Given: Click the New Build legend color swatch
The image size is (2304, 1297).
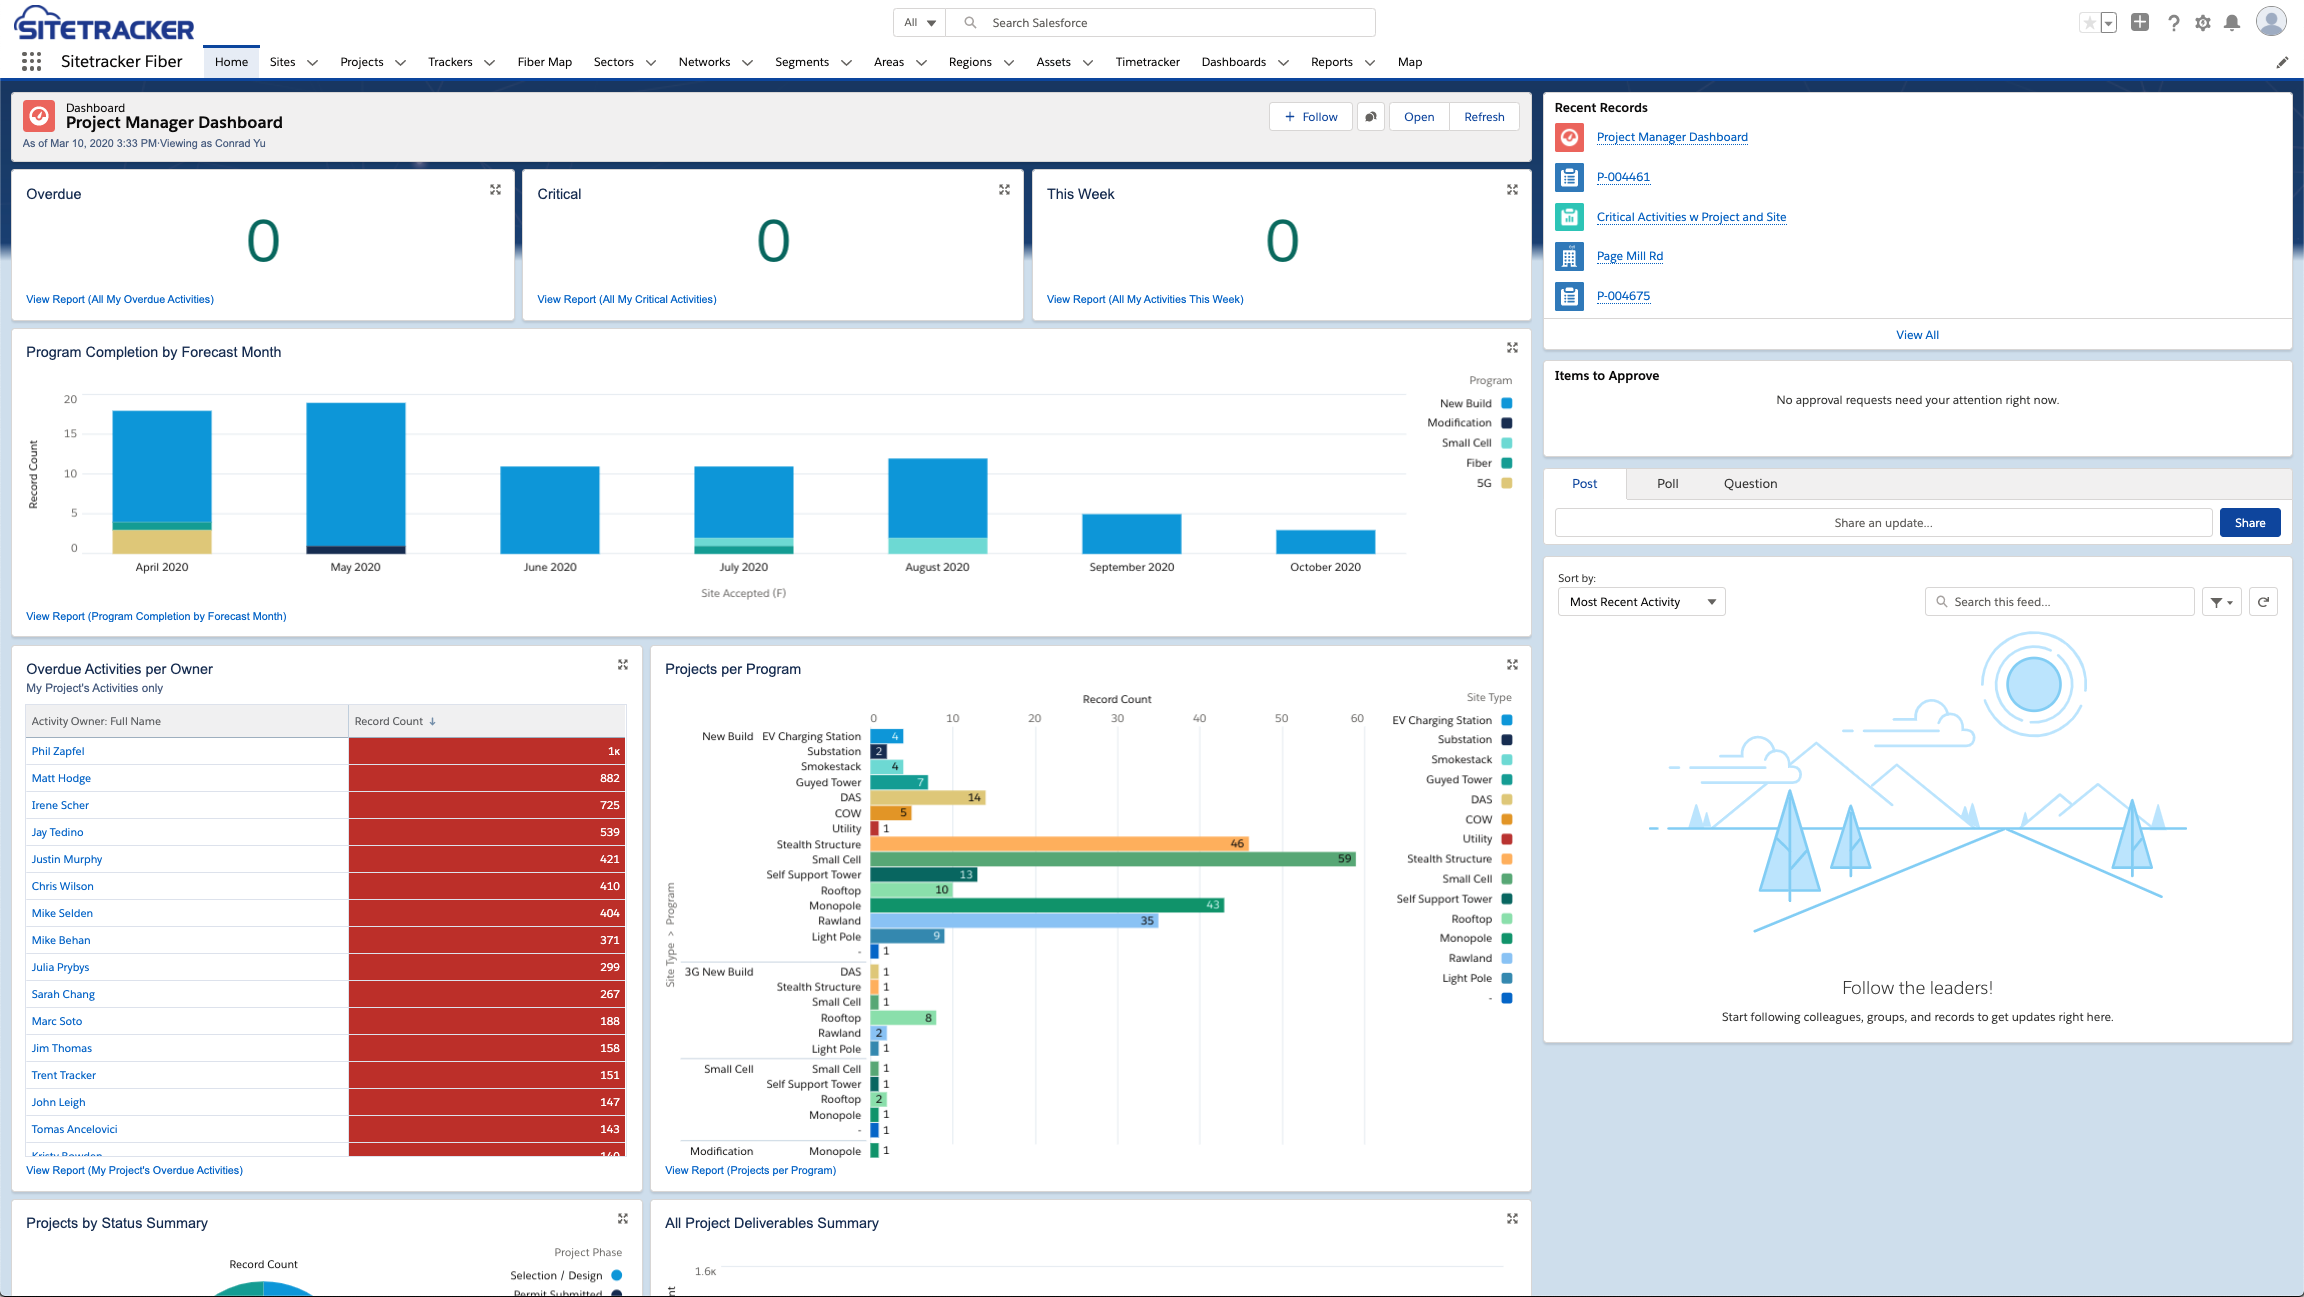Looking at the screenshot, I should click(1507, 403).
